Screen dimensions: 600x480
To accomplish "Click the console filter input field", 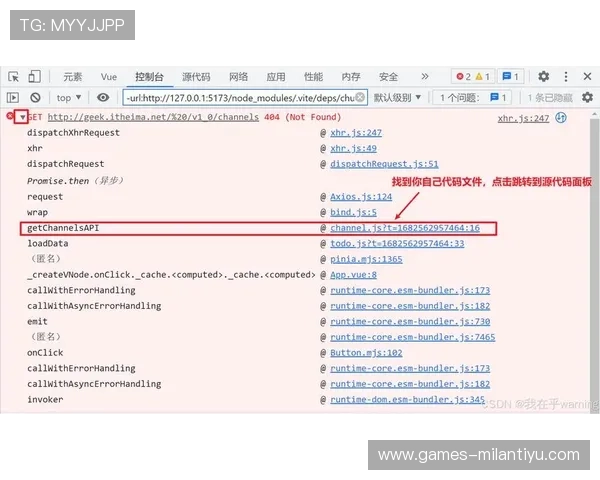I will [238, 98].
